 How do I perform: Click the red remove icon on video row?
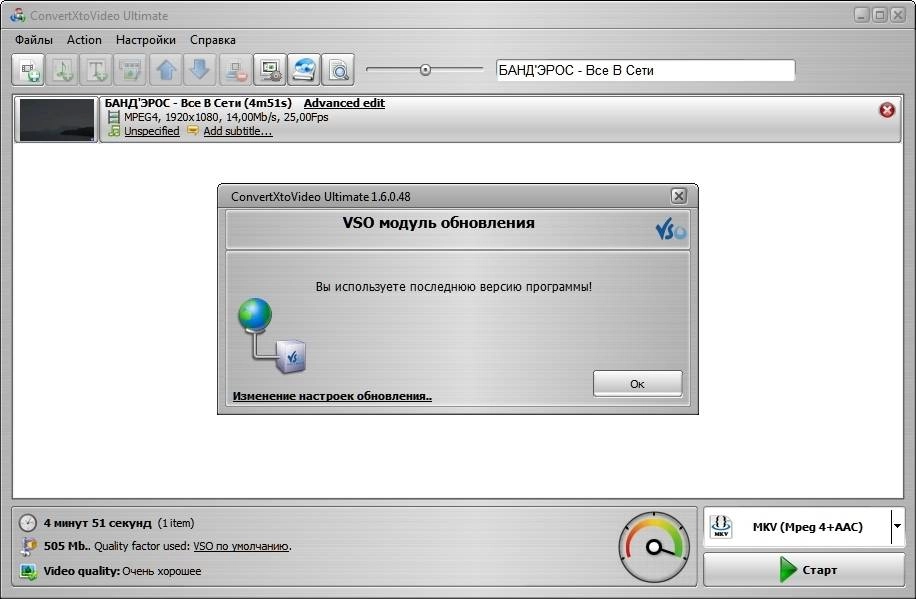point(887,110)
